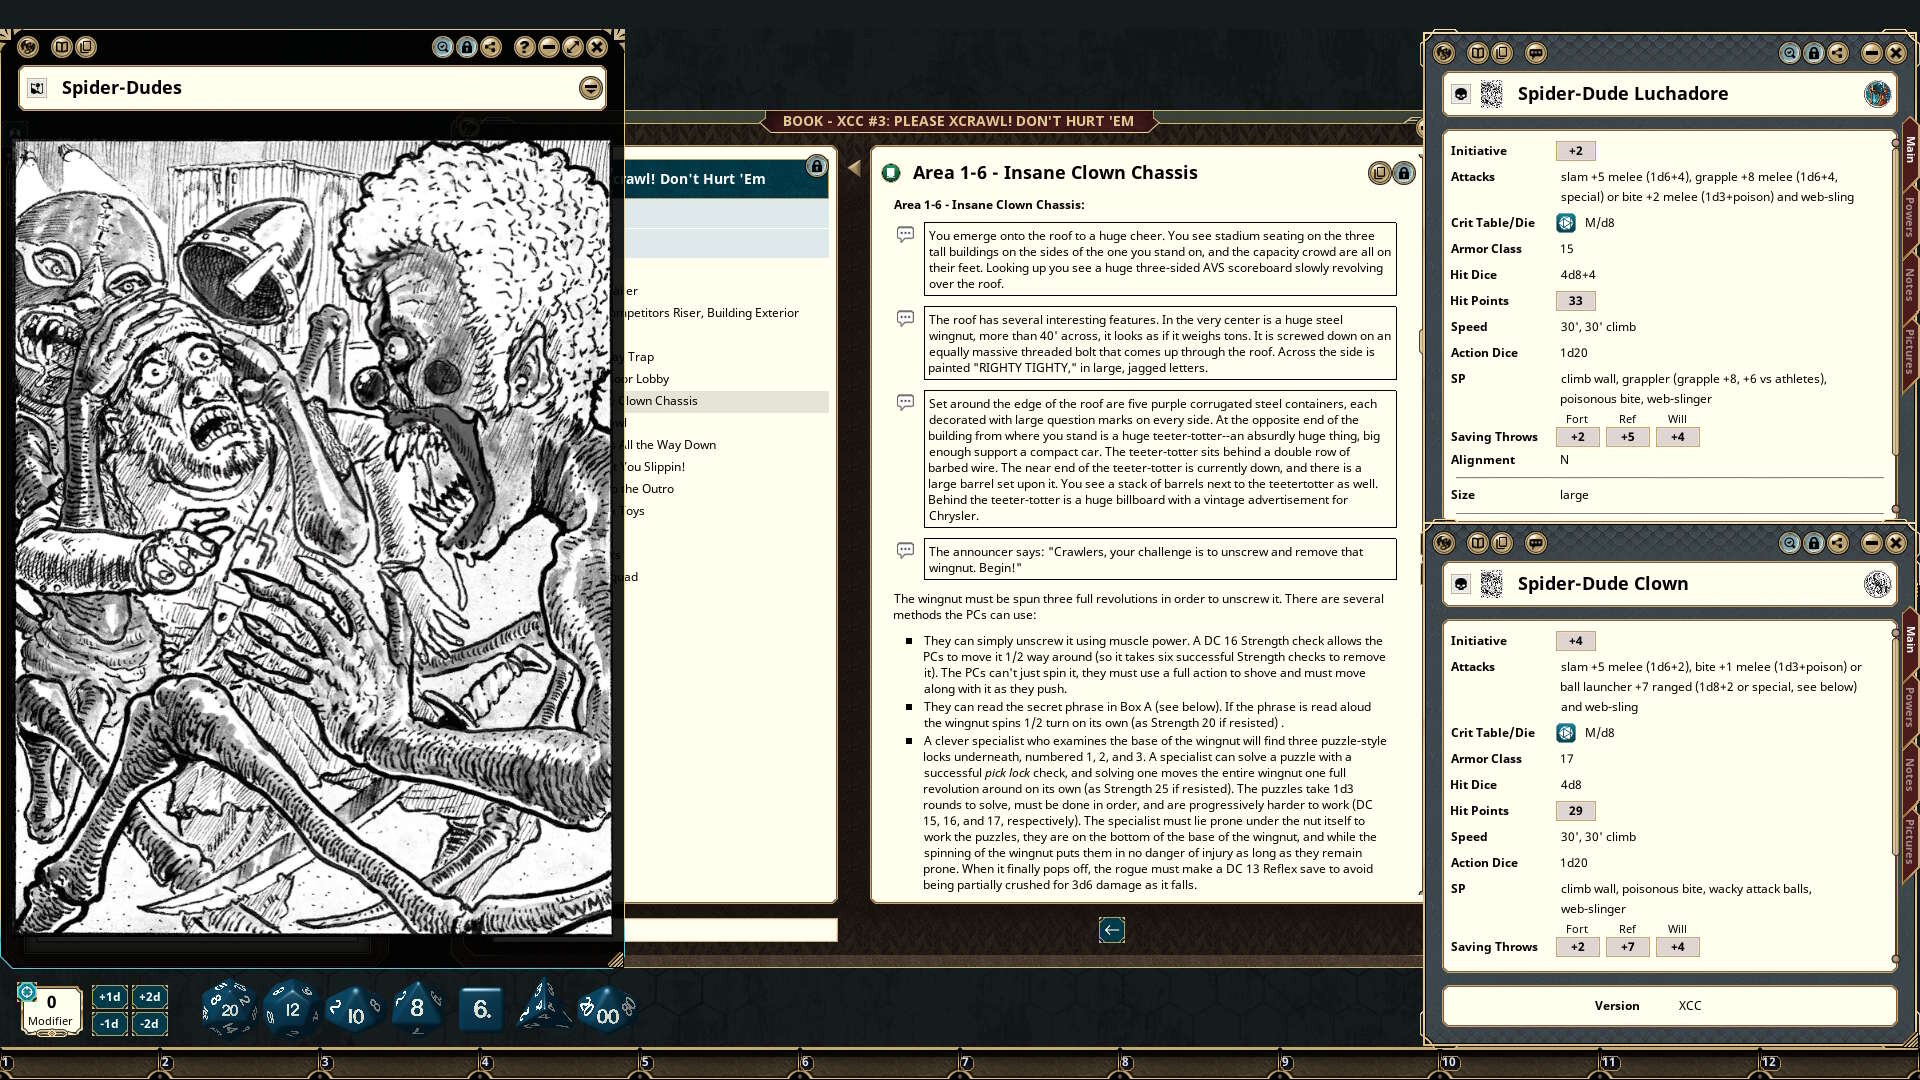Toggle the lock on the Spider-Dude Clown sheet

[x=1814, y=543]
